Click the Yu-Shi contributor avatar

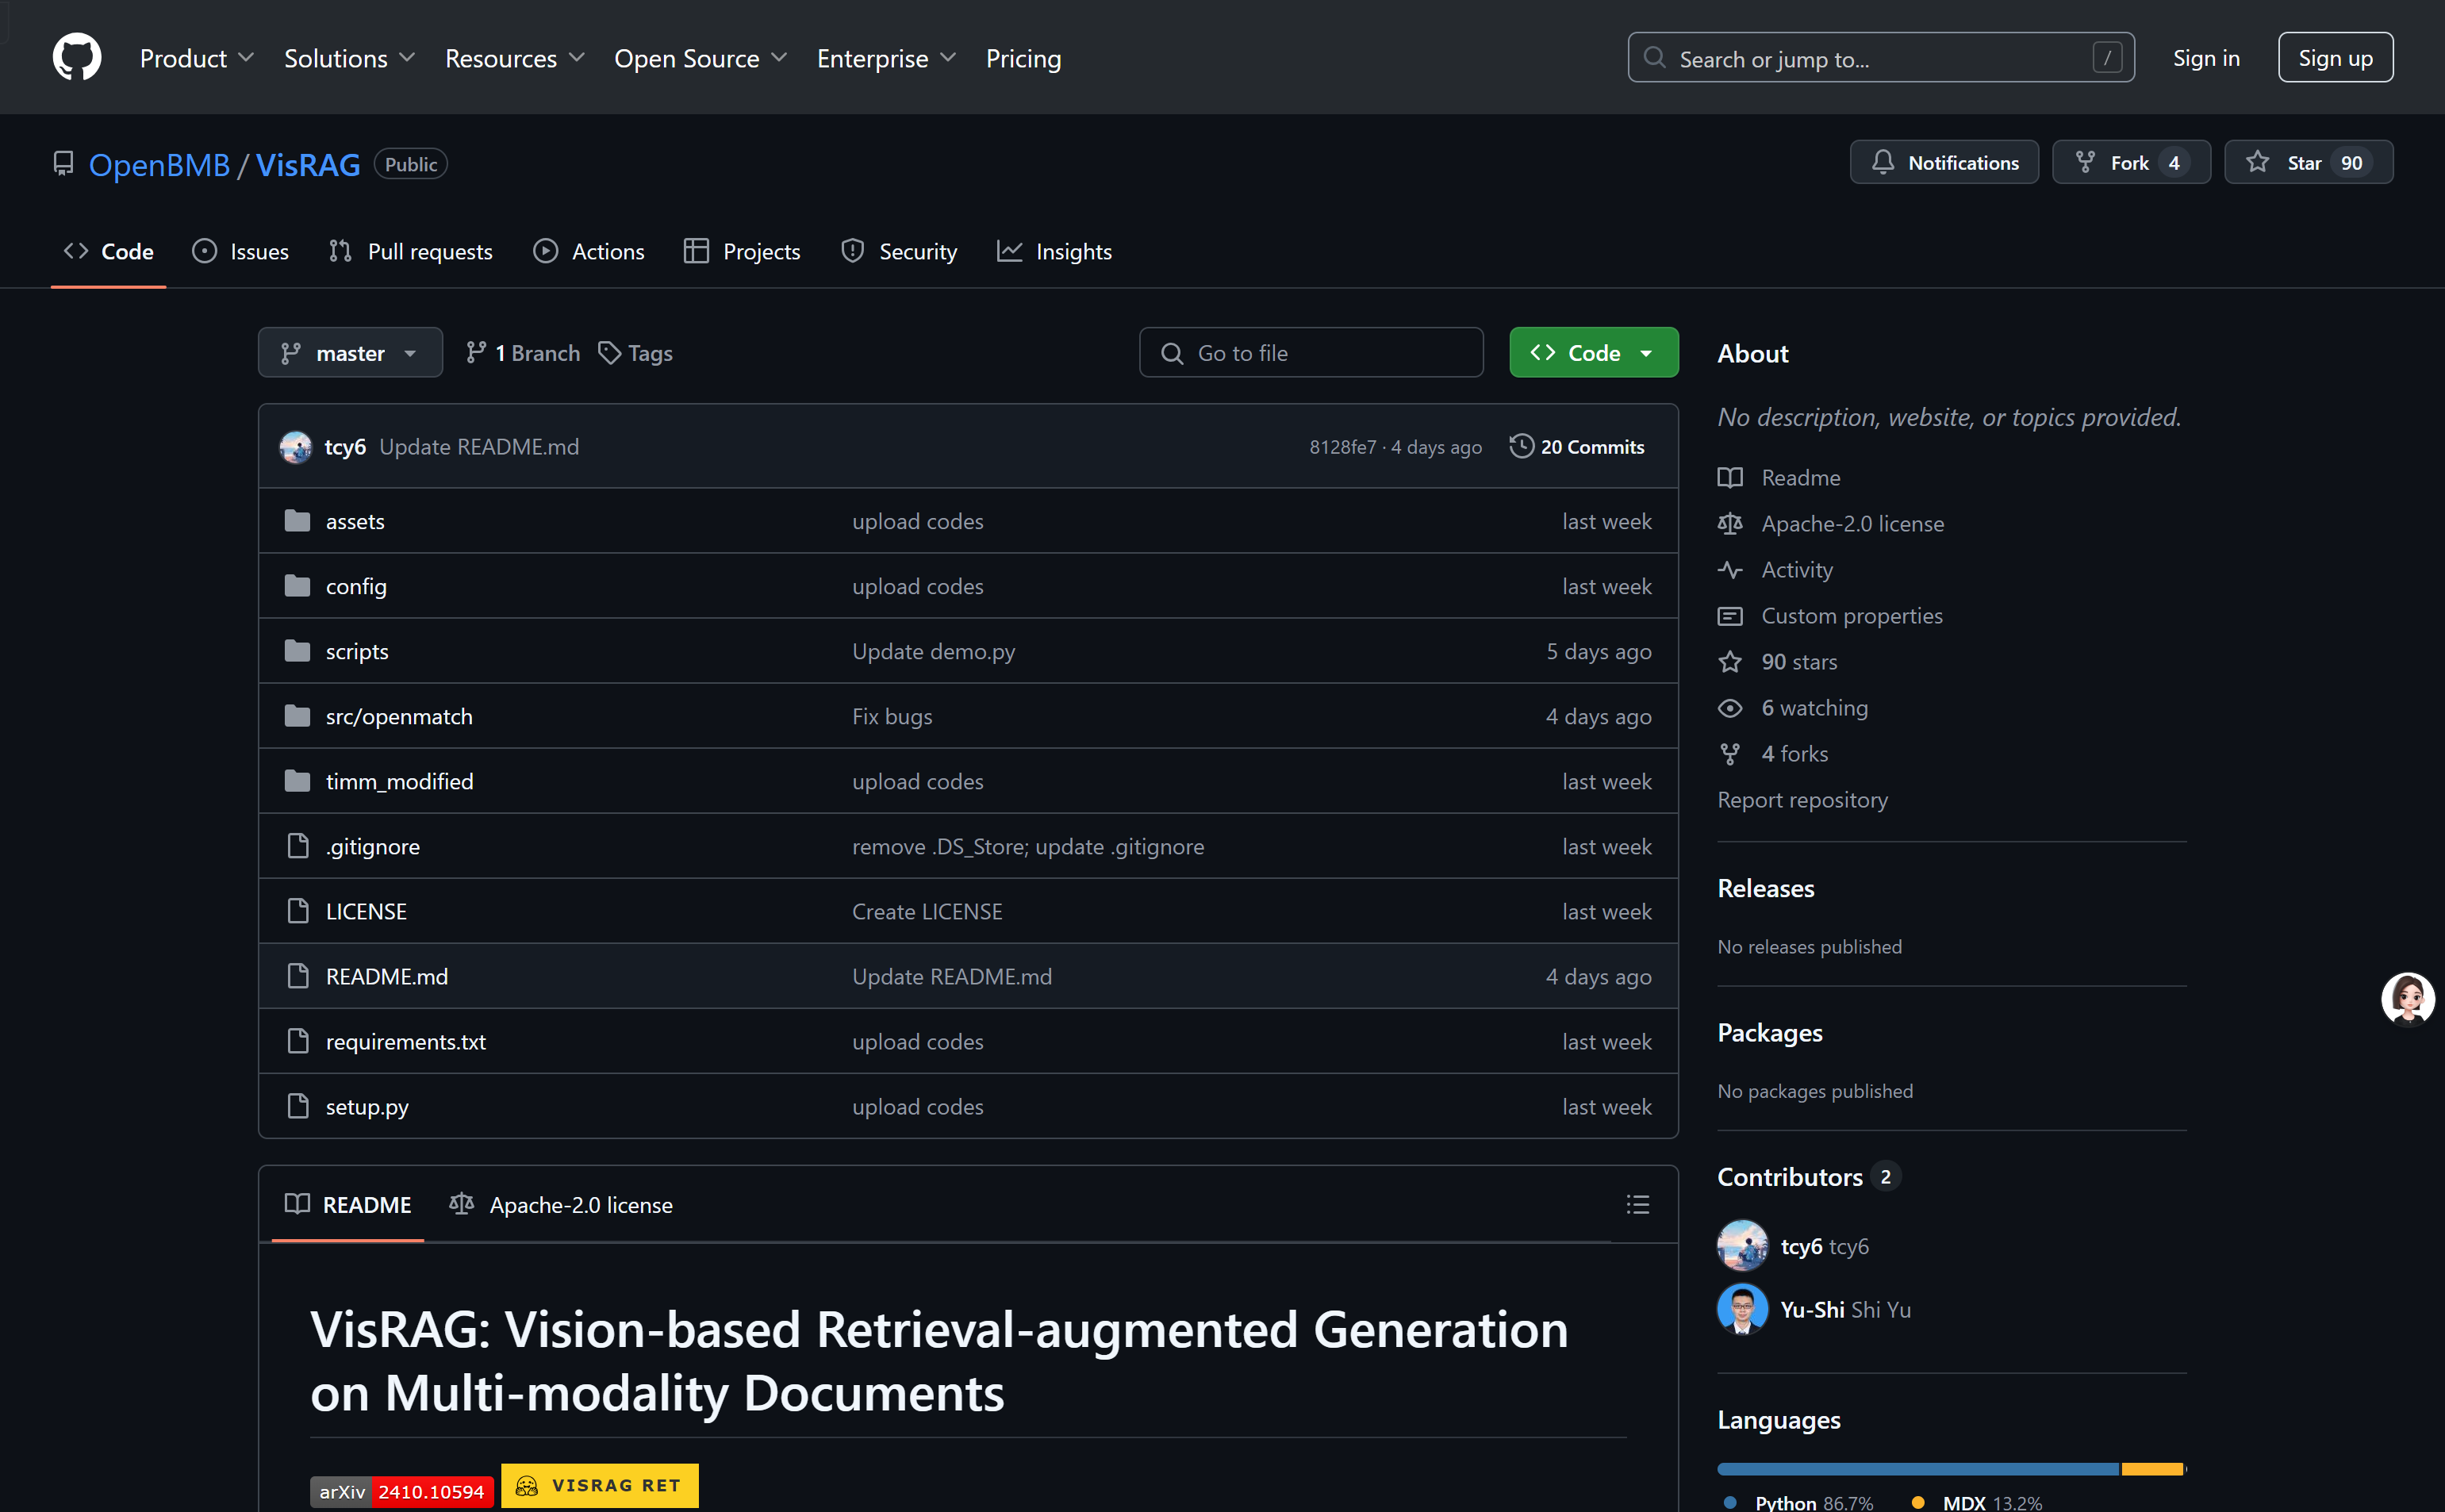[1742, 1309]
